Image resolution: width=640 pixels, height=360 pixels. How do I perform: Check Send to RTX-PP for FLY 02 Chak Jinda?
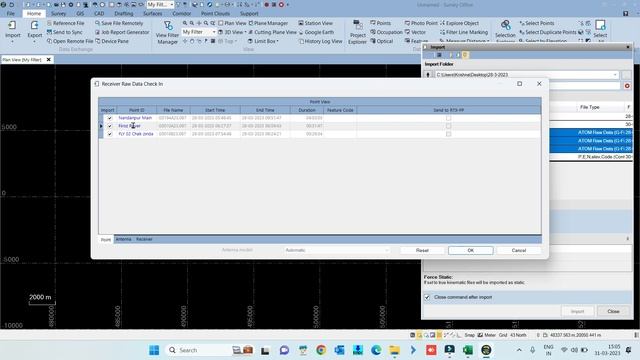pyautogui.click(x=449, y=134)
